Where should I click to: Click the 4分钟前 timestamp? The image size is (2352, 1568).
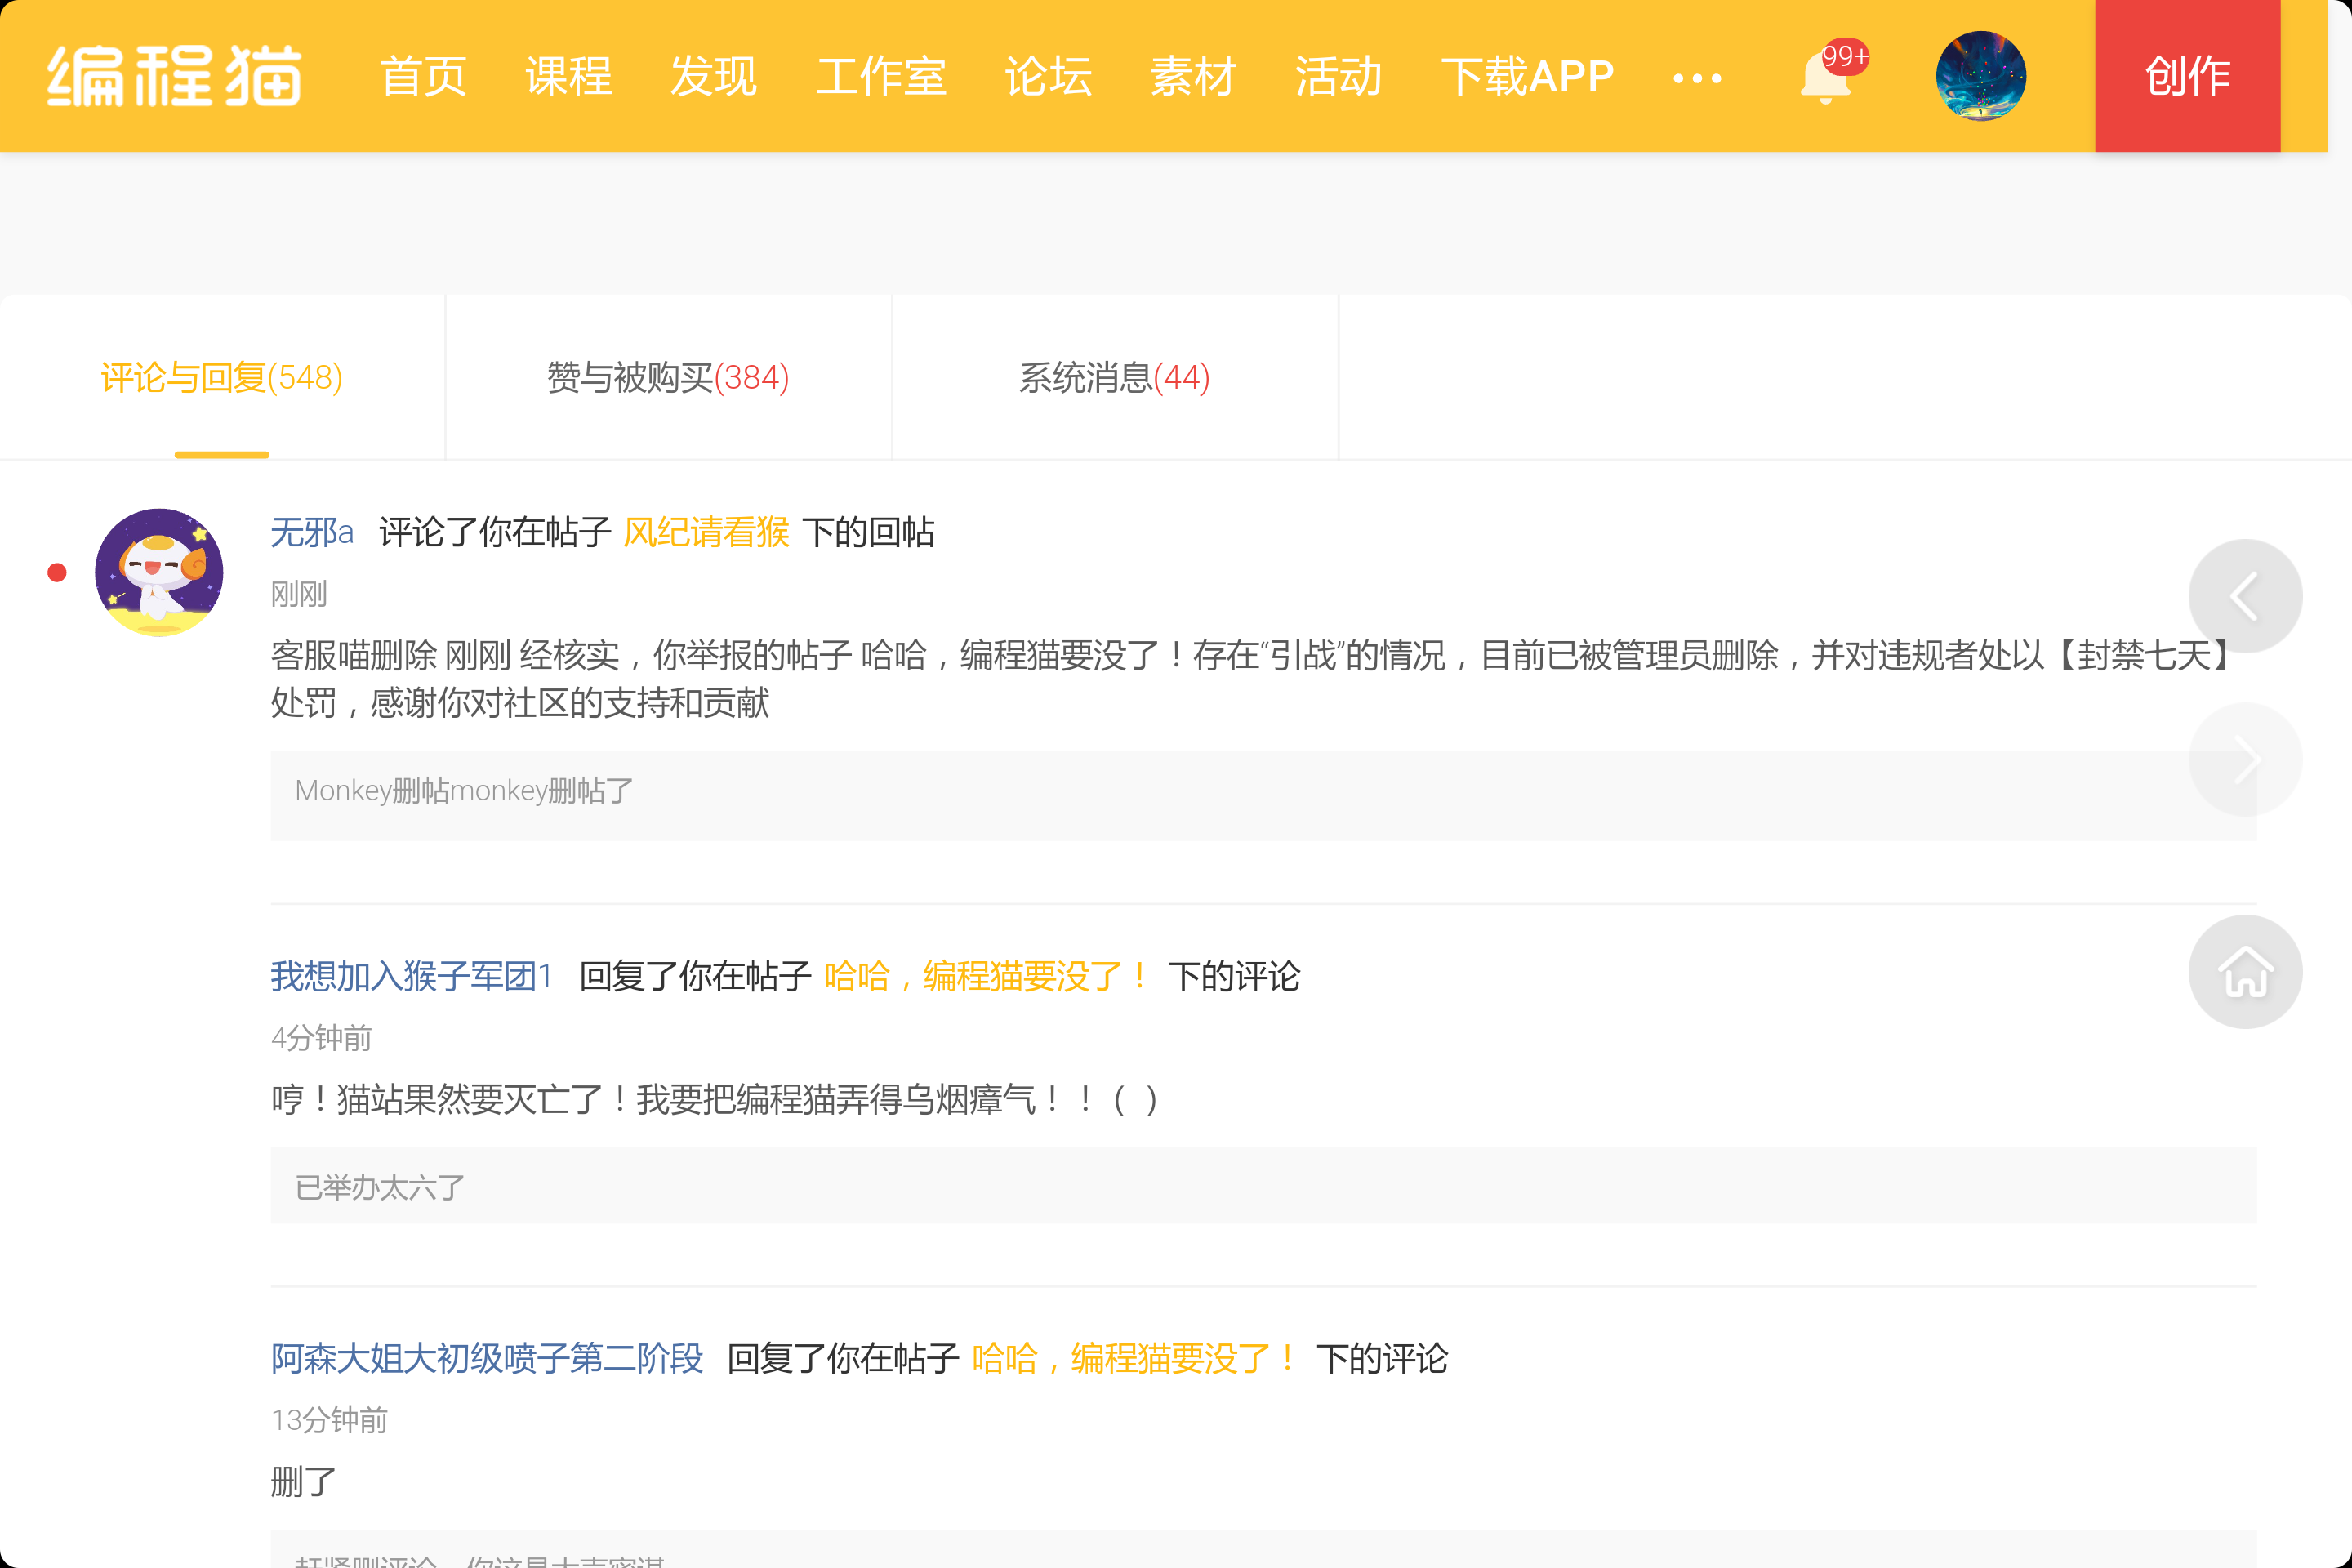tap(321, 1038)
